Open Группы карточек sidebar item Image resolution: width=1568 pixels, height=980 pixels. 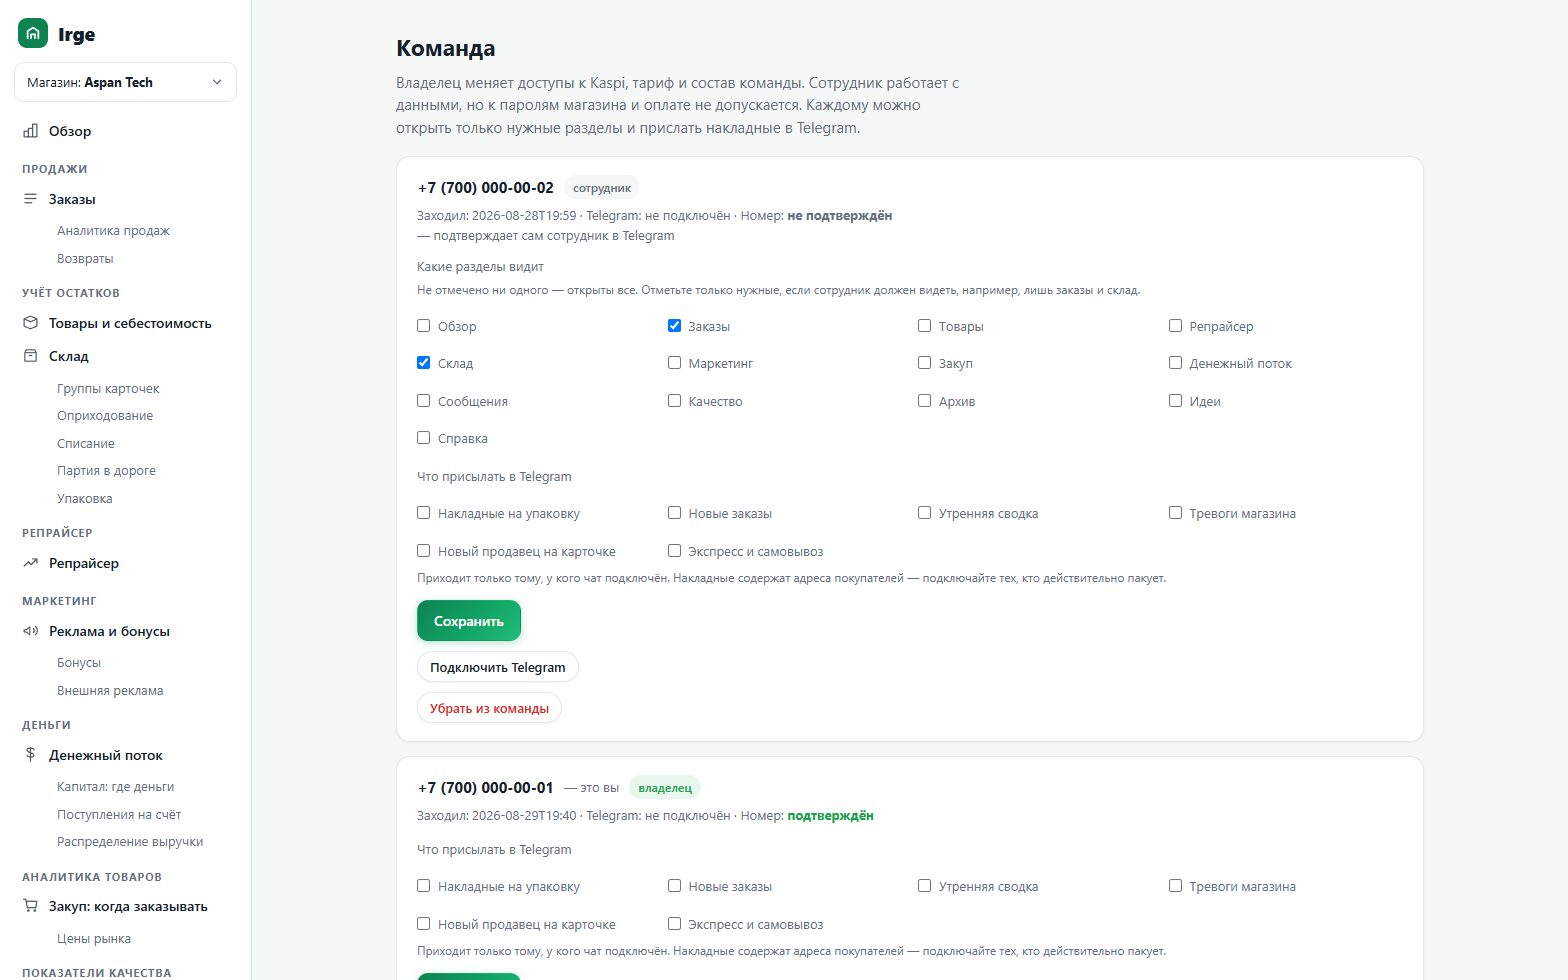pos(108,389)
